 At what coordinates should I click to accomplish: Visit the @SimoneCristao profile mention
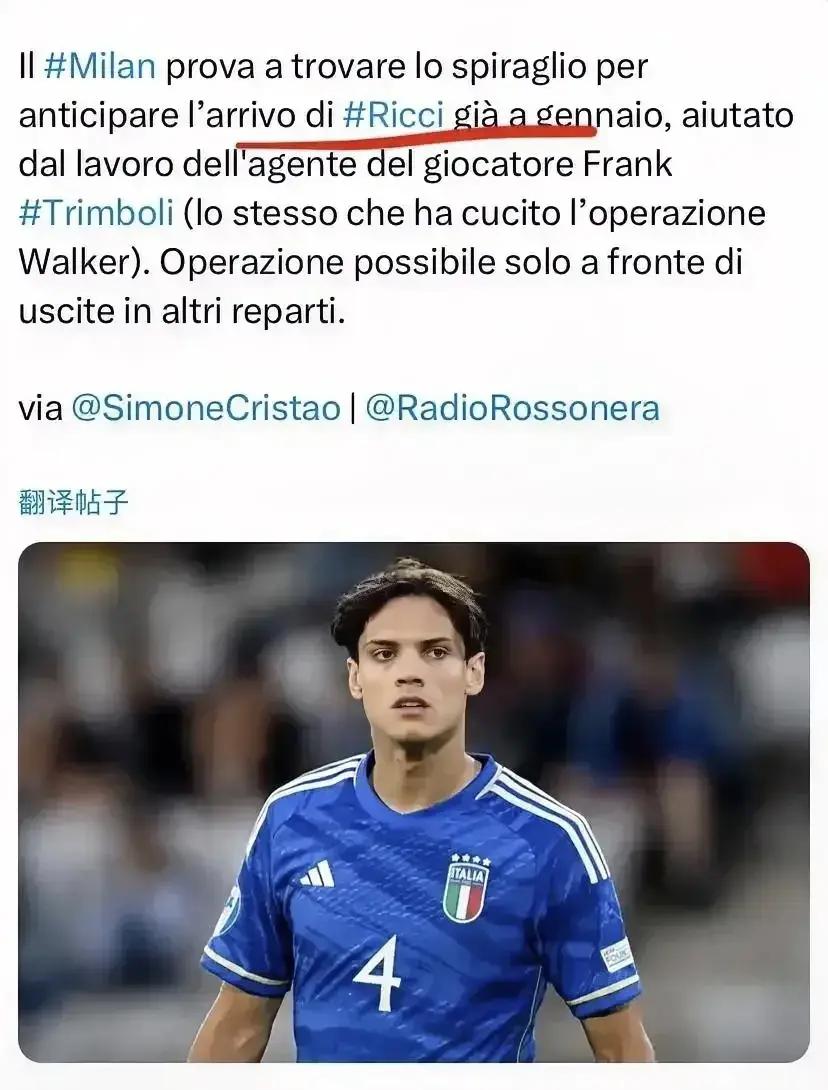tap(206, 408)
